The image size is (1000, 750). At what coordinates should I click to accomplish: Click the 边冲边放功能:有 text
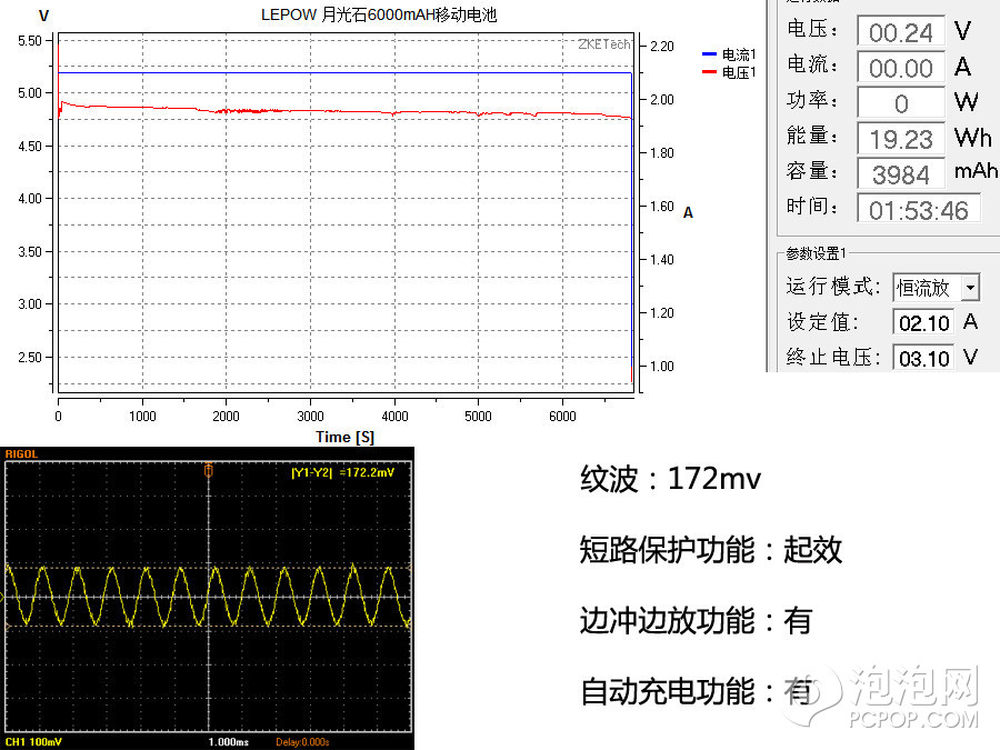(x=696, y=621)
